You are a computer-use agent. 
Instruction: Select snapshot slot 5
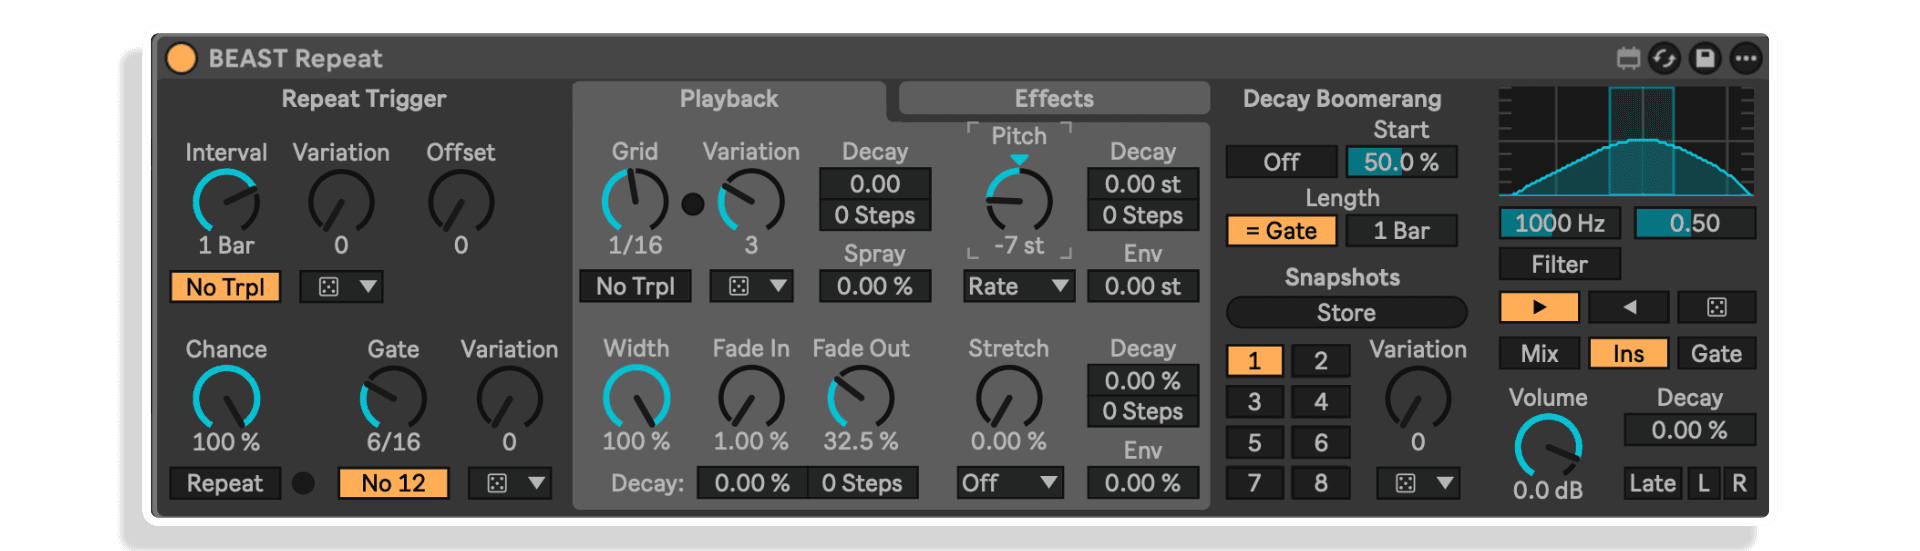point(1254,443)
